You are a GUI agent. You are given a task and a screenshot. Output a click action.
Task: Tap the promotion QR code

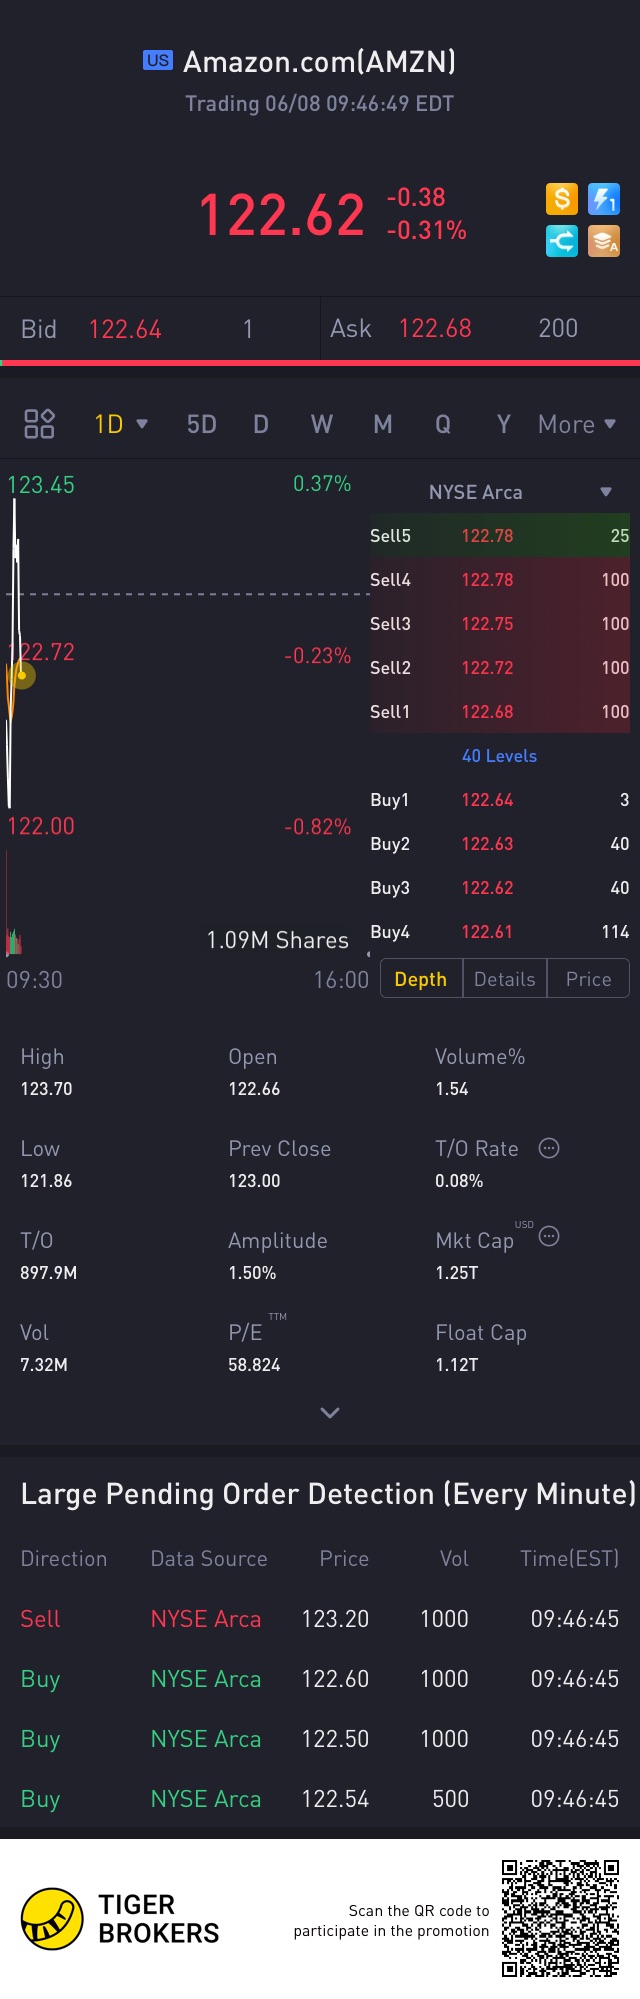pyautogui.click(x=560, y=1918)
